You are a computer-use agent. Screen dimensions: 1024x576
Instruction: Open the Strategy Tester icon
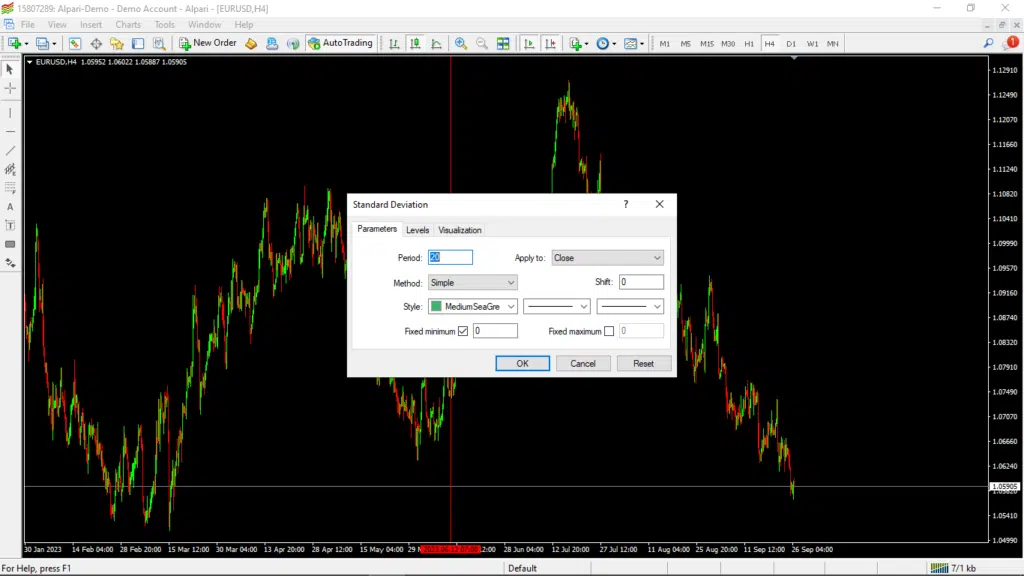tap(159, 44)
